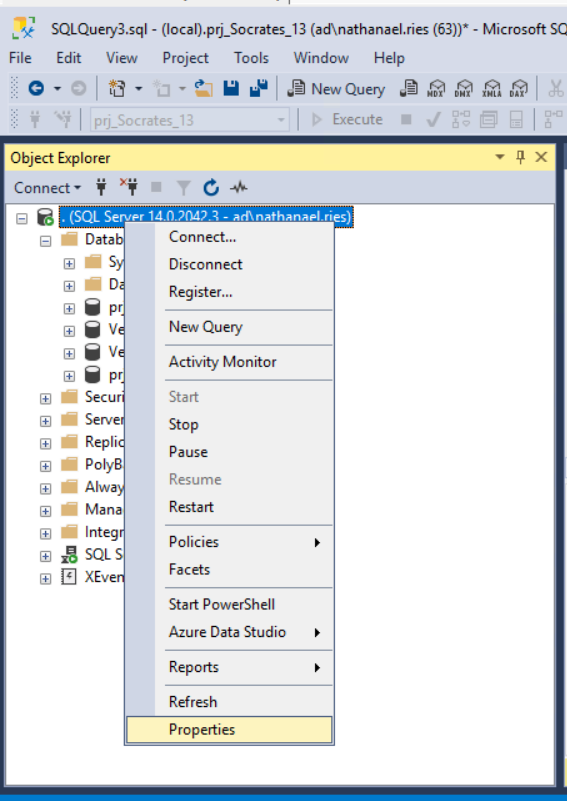Viewport: 567px width, 801px height.
Task: Click New Query in the main toolbar
Action: click(336, 88)
